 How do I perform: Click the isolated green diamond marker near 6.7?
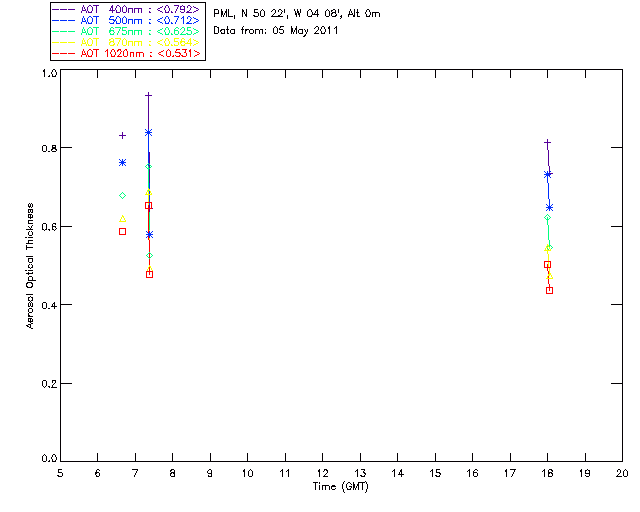(x=122, y=196)
